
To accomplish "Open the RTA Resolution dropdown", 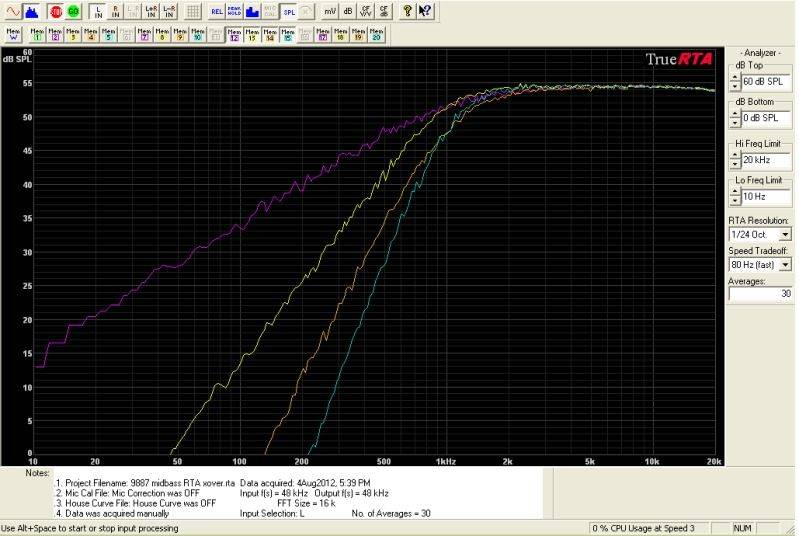I will pos(785,235).
